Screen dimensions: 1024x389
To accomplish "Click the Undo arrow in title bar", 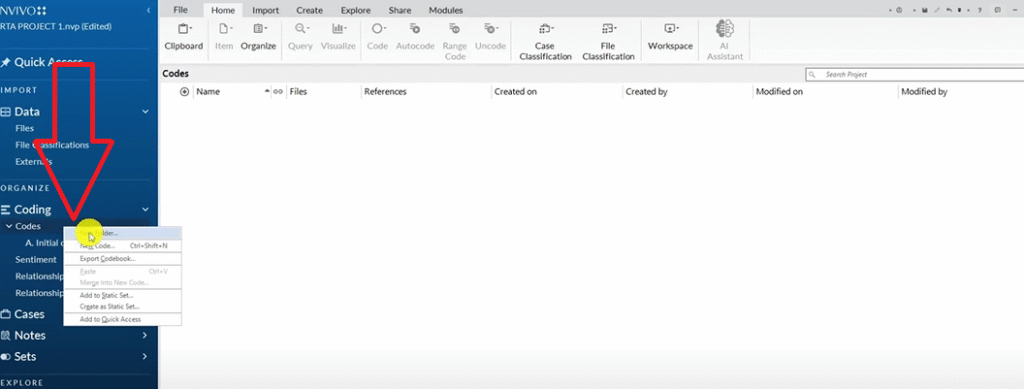I will [x=950, y=10].
